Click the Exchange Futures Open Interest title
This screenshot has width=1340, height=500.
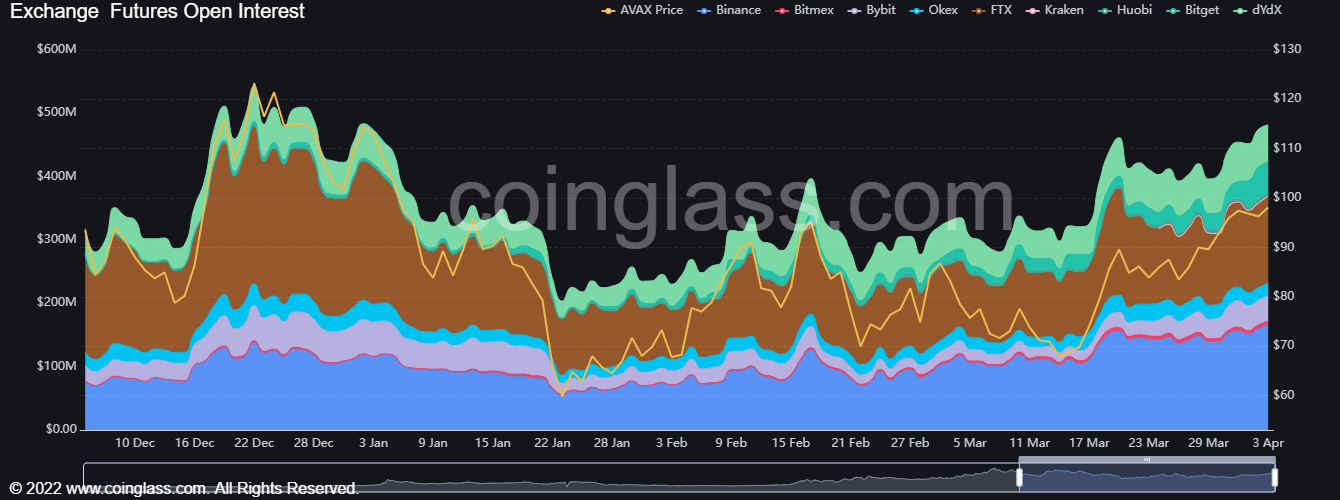(157, 12)
